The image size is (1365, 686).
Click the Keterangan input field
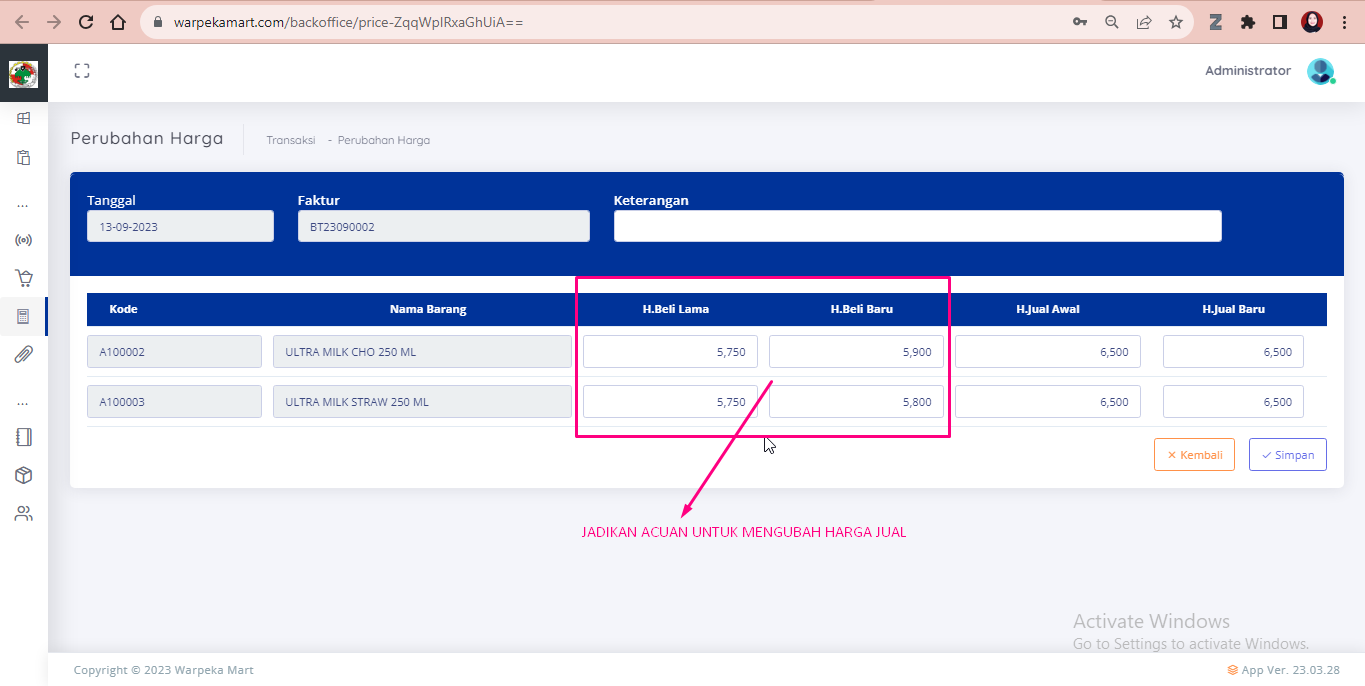918,226
